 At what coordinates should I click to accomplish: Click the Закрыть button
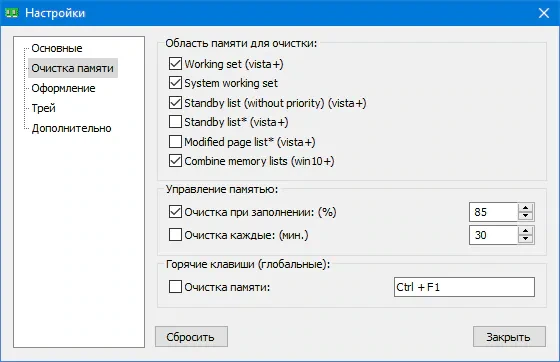click(x=509, y=337)
